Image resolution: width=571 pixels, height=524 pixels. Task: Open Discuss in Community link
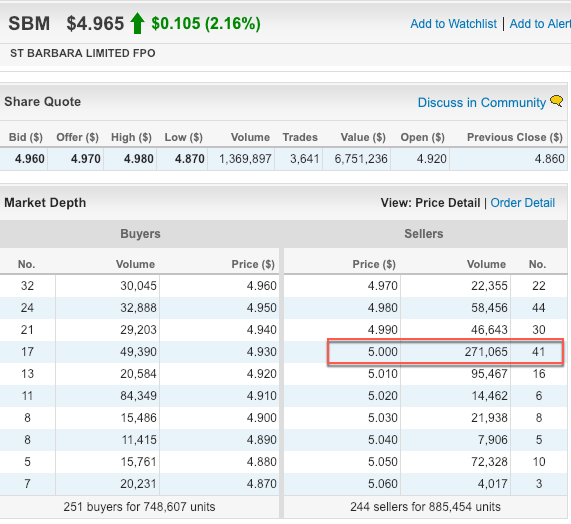coord(482,103)
